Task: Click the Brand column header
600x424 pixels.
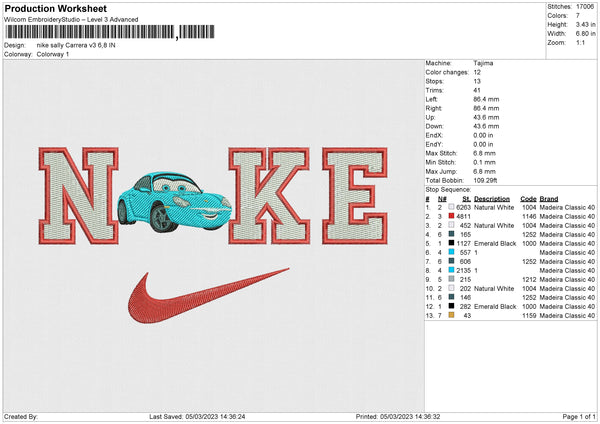Action: 549,199
